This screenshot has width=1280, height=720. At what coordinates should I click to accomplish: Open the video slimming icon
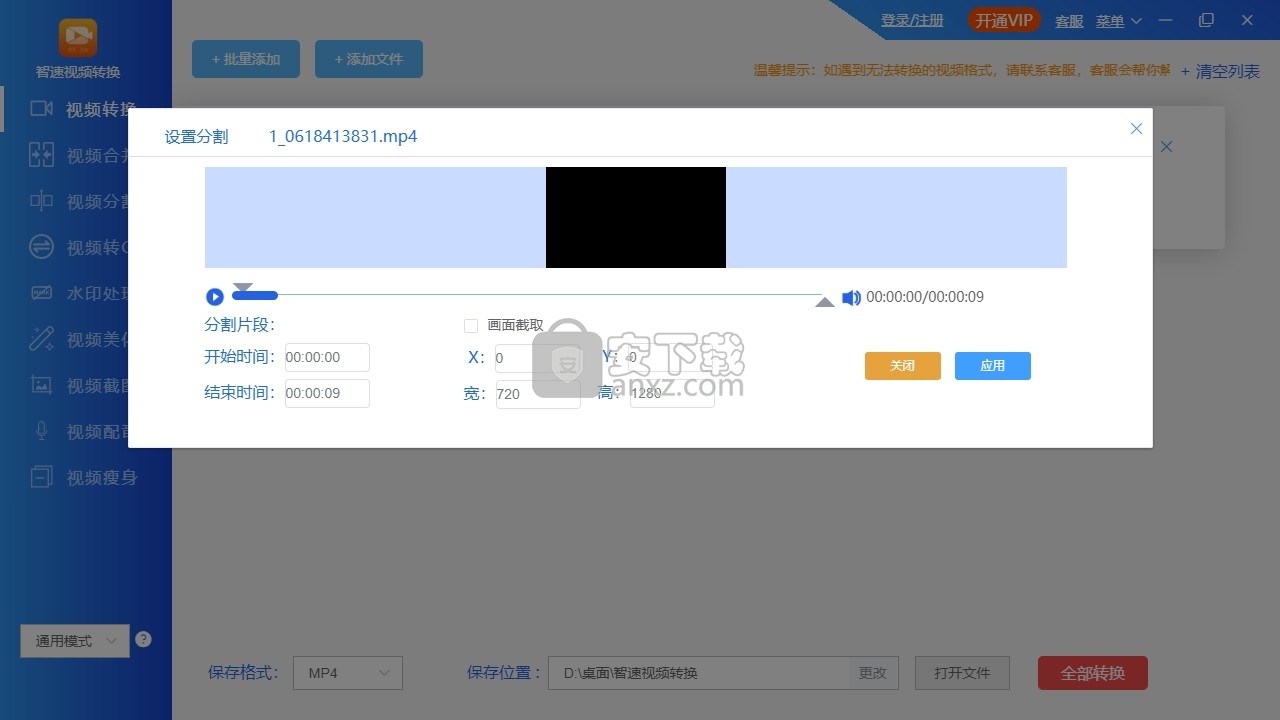(x=41, y=477)
